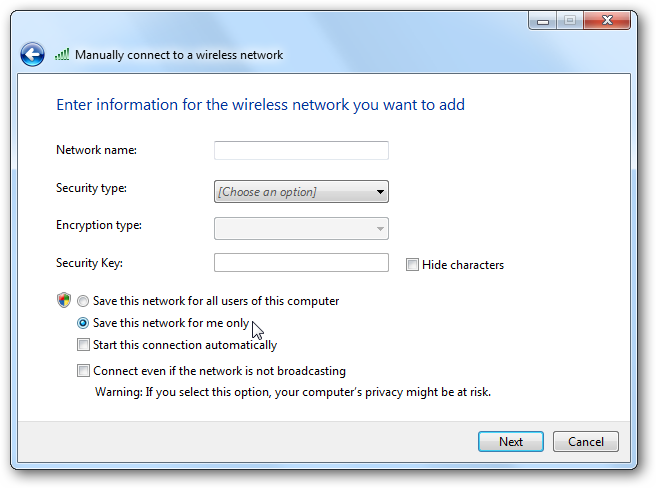Enable Connect even if network not broadcasting

click(x=83, y=371)
